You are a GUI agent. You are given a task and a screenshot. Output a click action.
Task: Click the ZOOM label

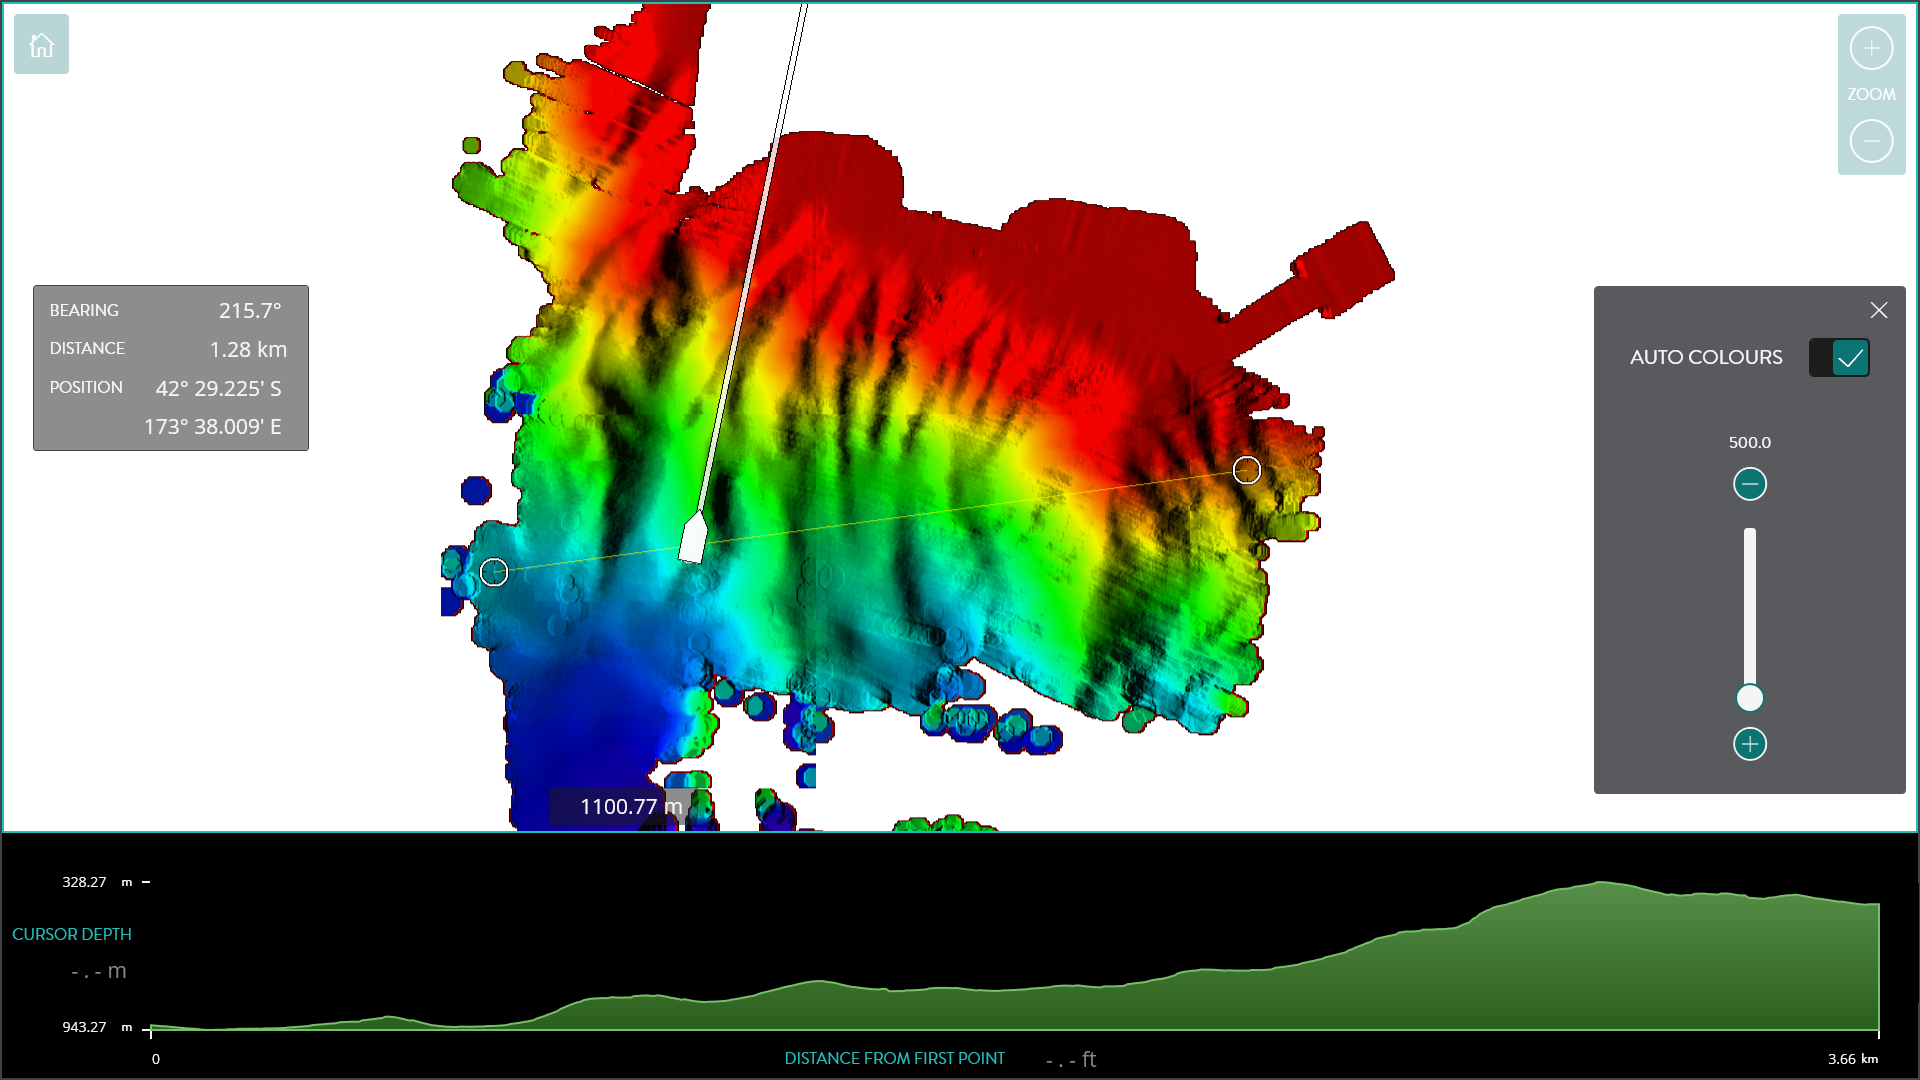[1871, 94]
